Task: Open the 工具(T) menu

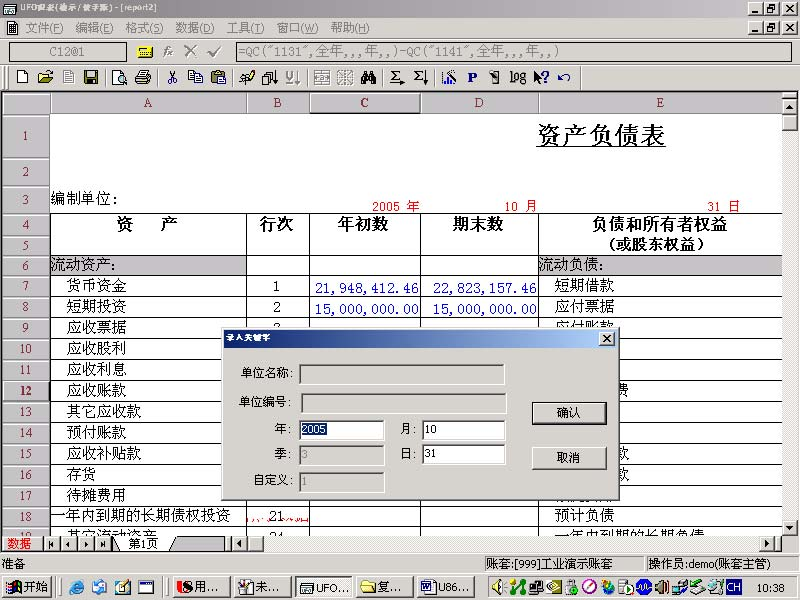Action: 245,28
